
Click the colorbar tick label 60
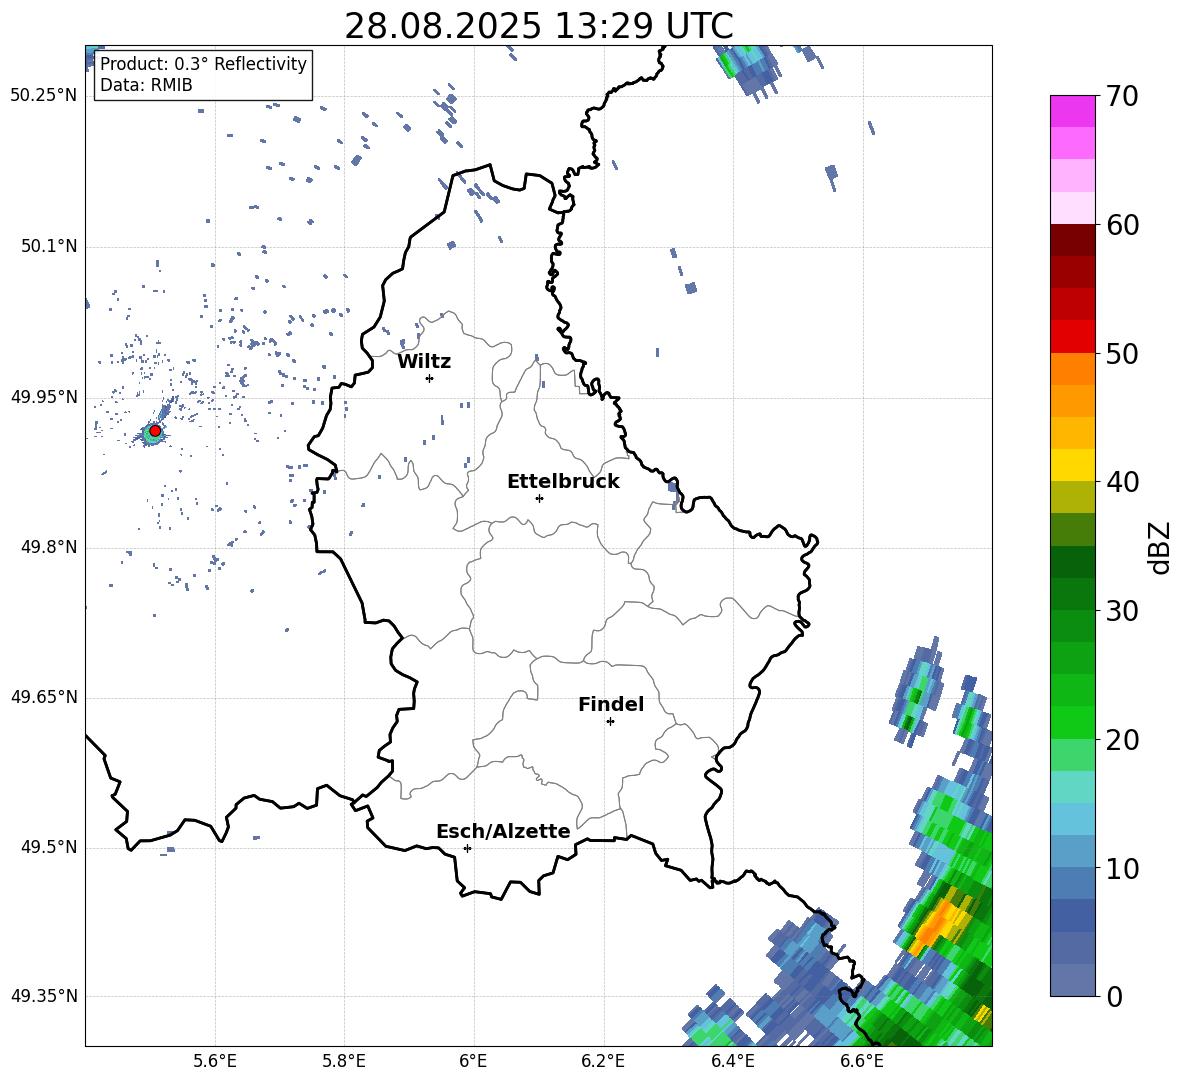pos(1122,225)
